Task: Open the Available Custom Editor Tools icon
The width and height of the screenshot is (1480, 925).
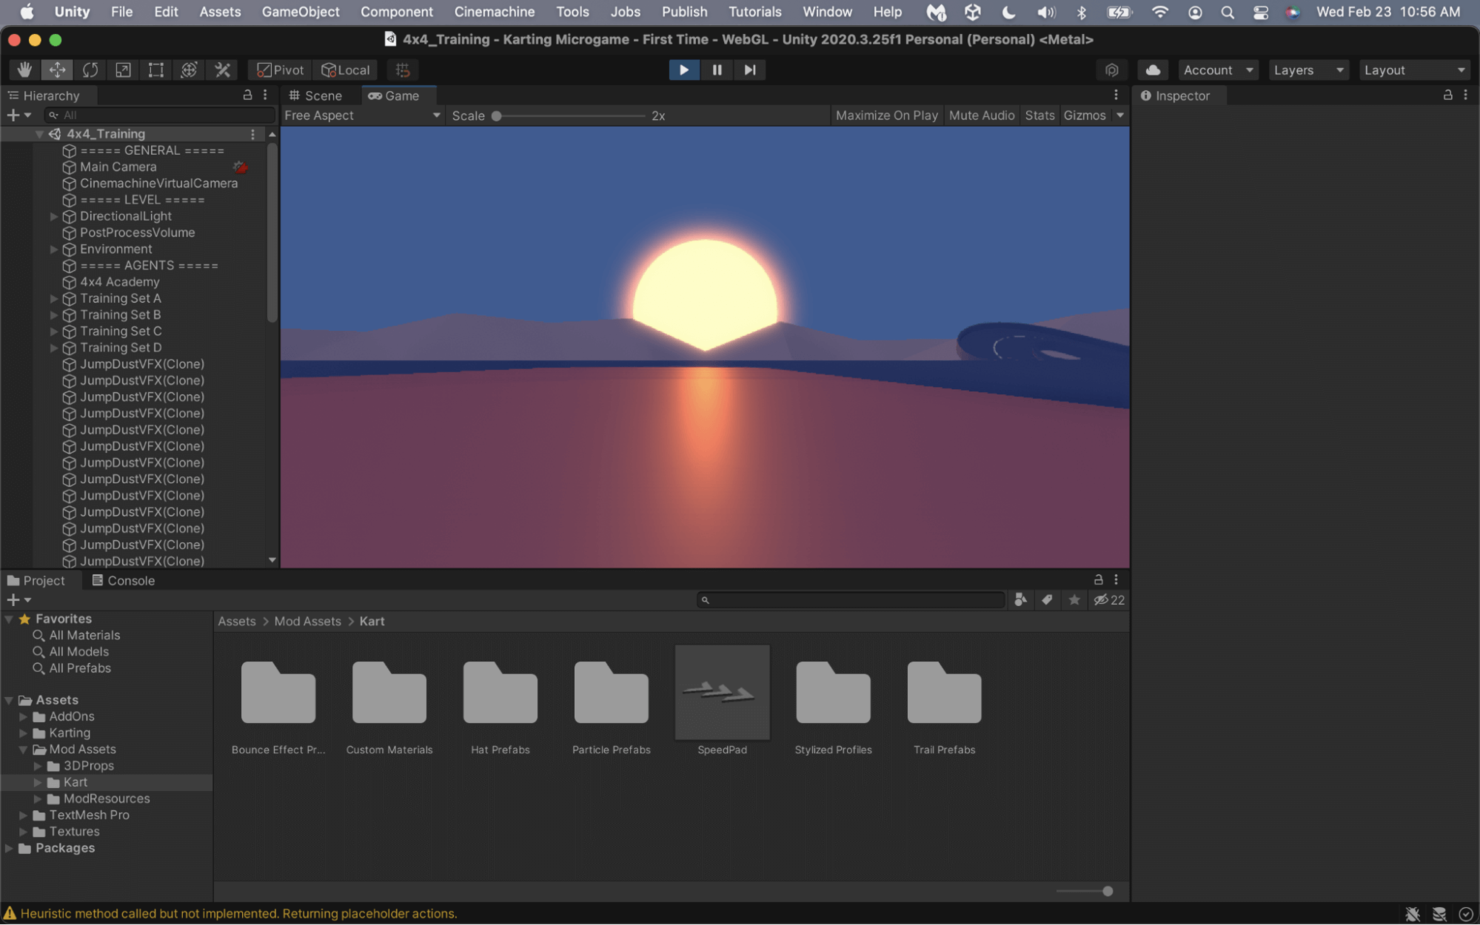Action: 222,69
